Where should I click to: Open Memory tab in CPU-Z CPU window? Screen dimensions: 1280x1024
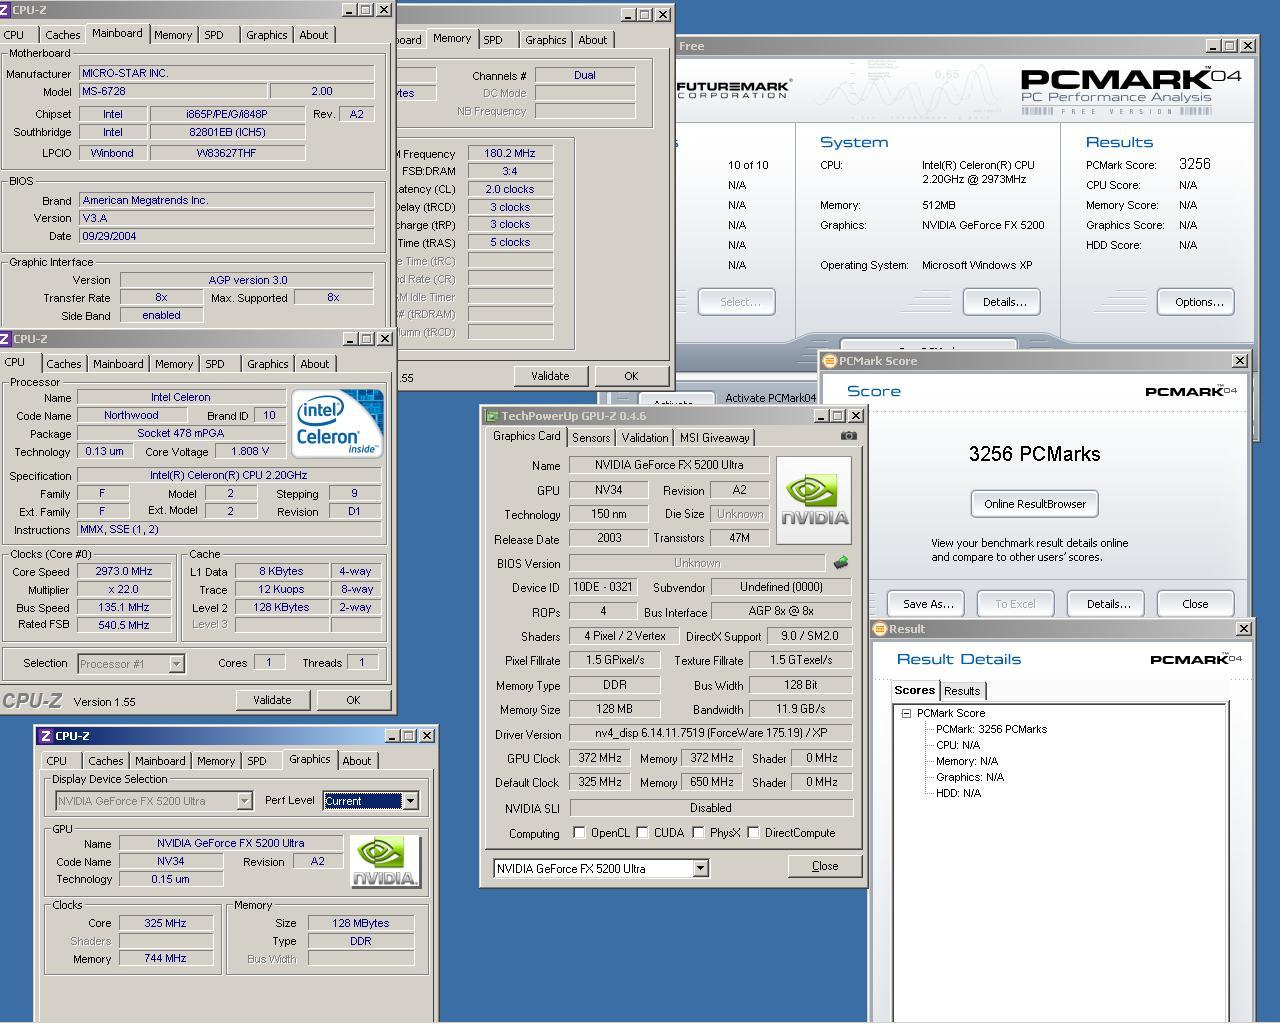coord(174,364)
